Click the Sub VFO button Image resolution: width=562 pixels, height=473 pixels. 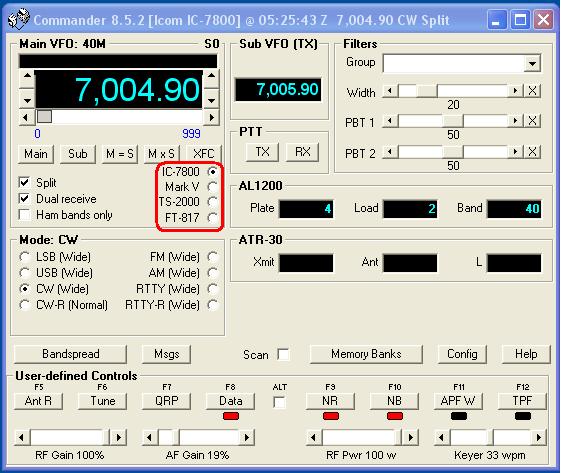[78, 154]
